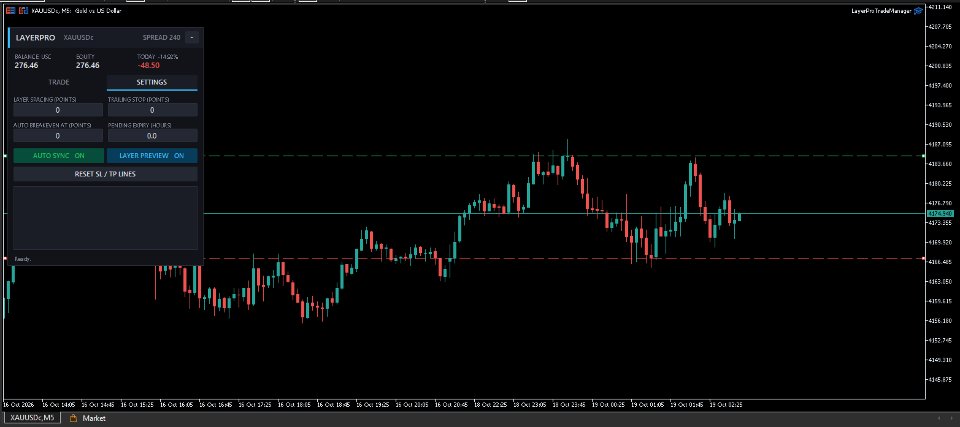Click the LayerProTradeManager label at top right
960x427 pixels.
click(x=882, y=10)
